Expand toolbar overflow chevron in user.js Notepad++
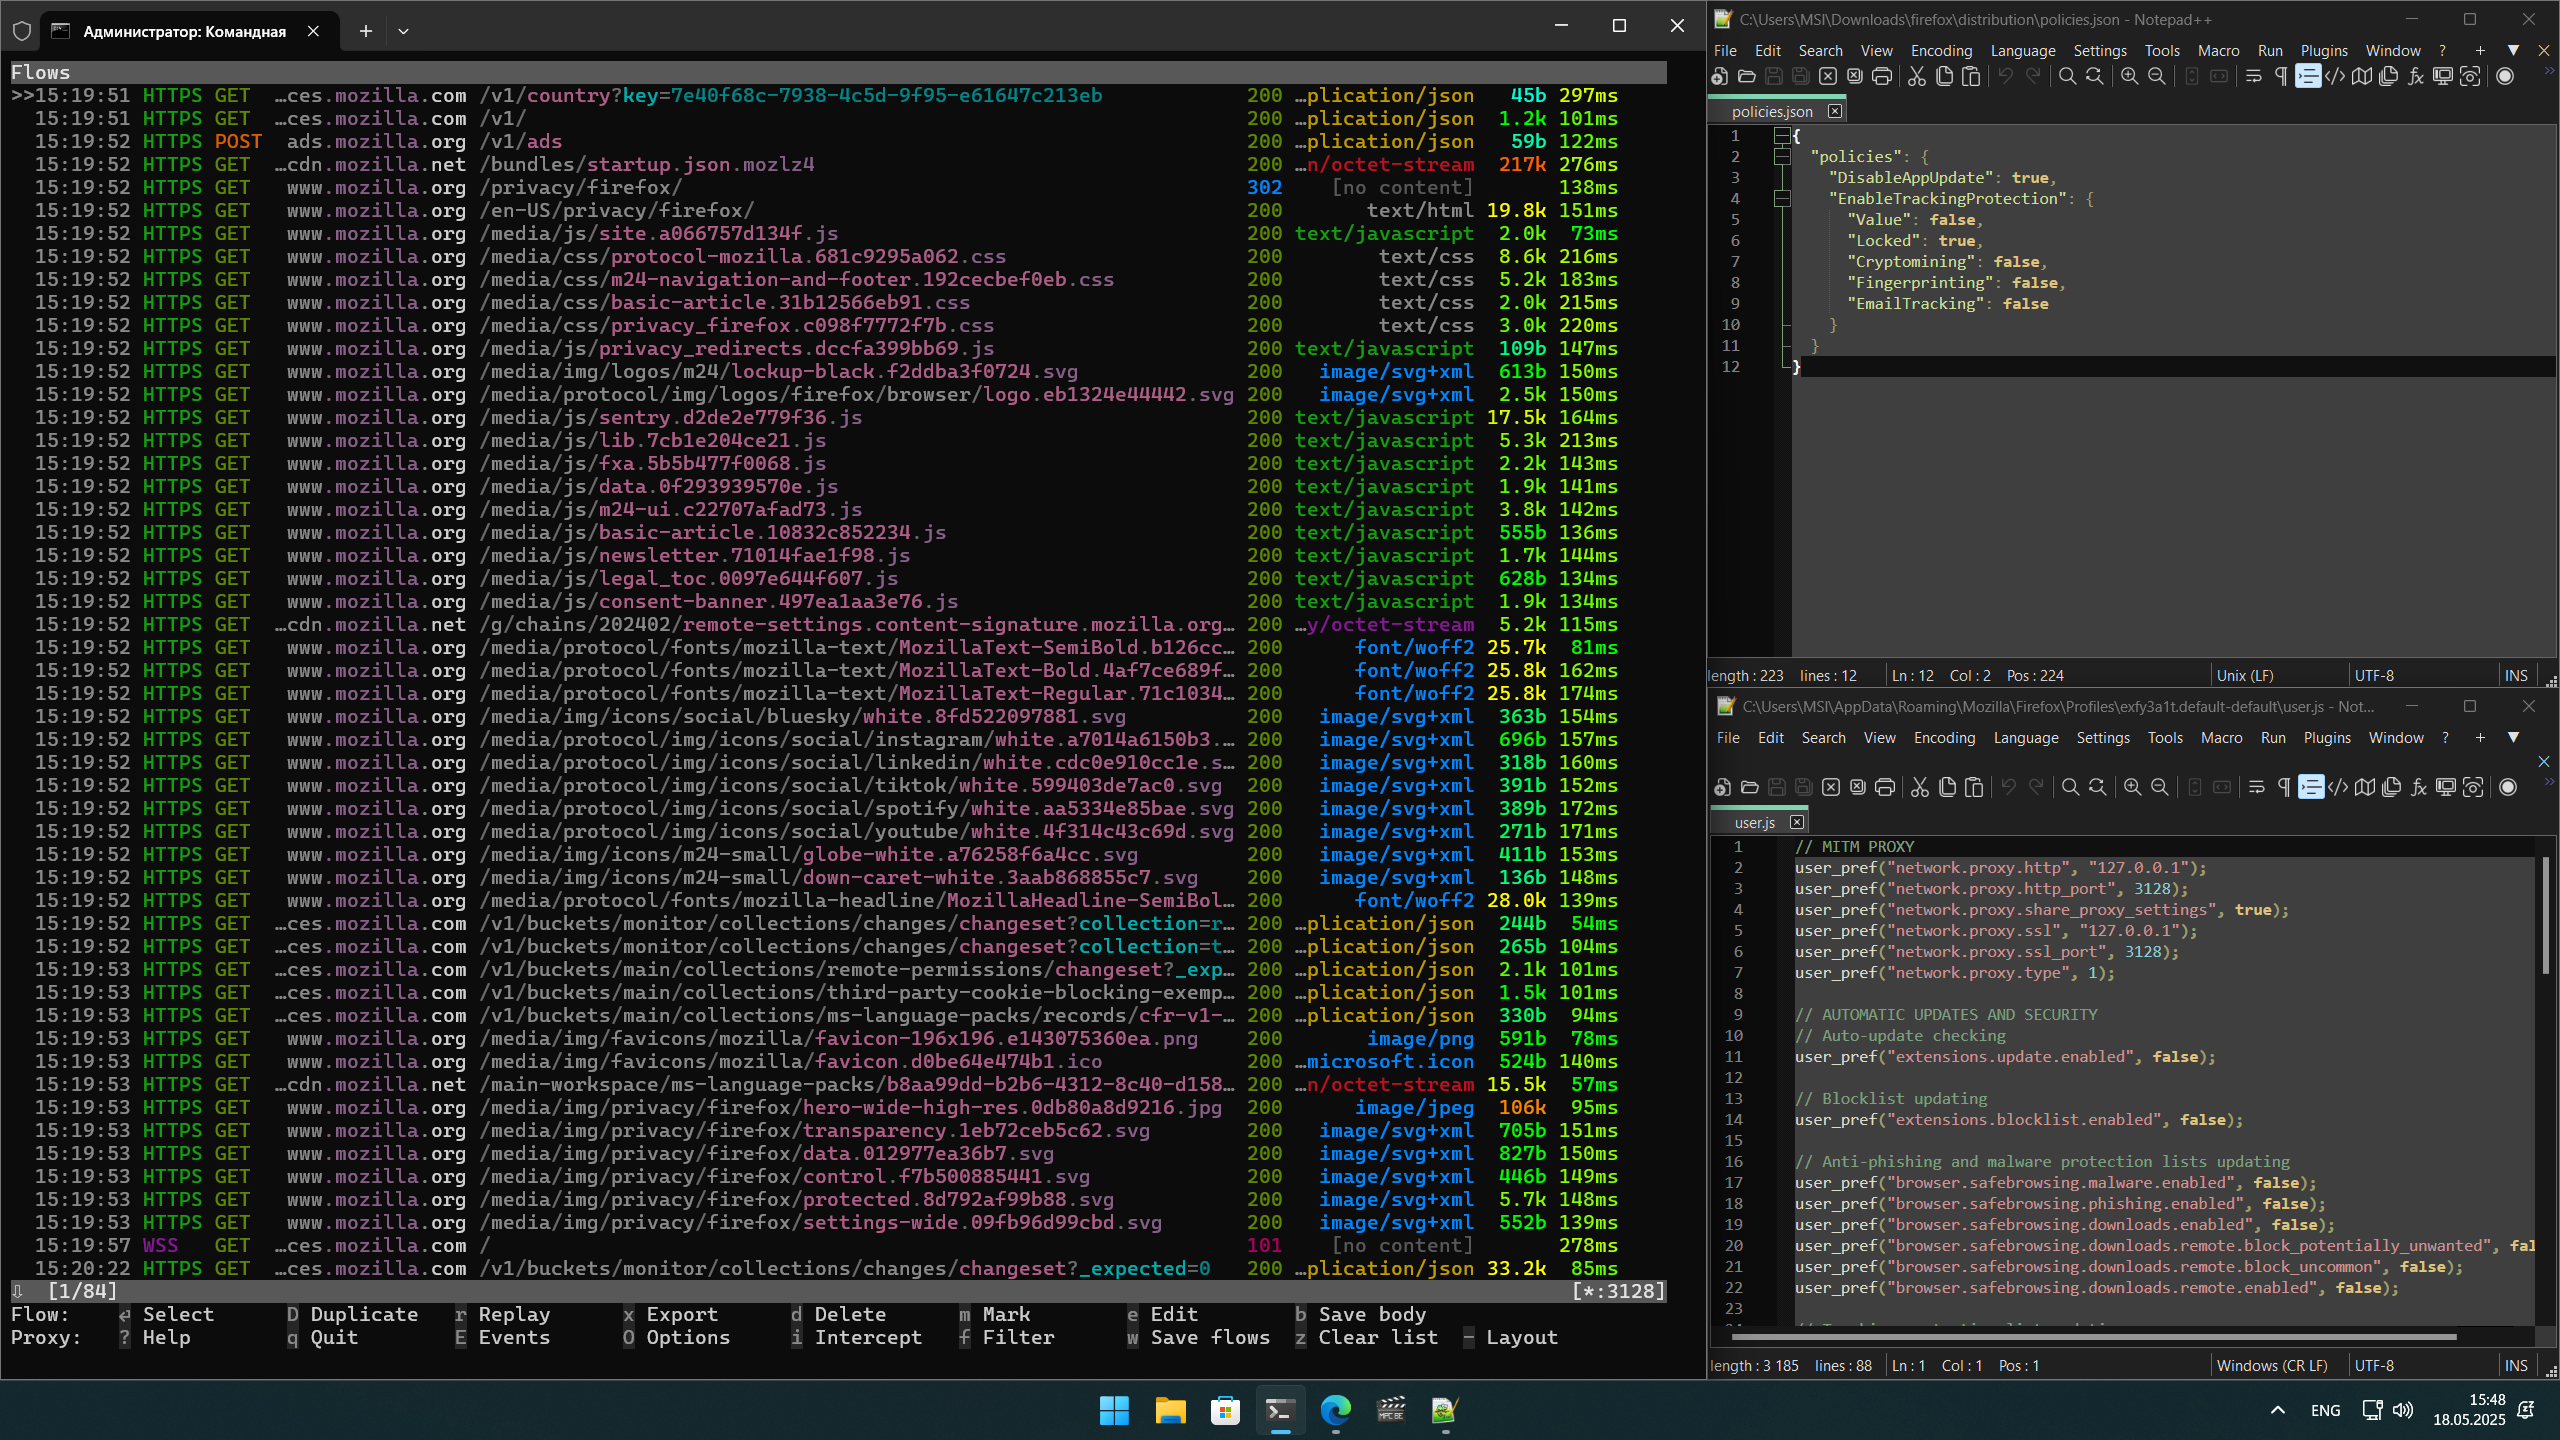The height and width of the screenshot is (1440, 2560). click(2548, 782)
